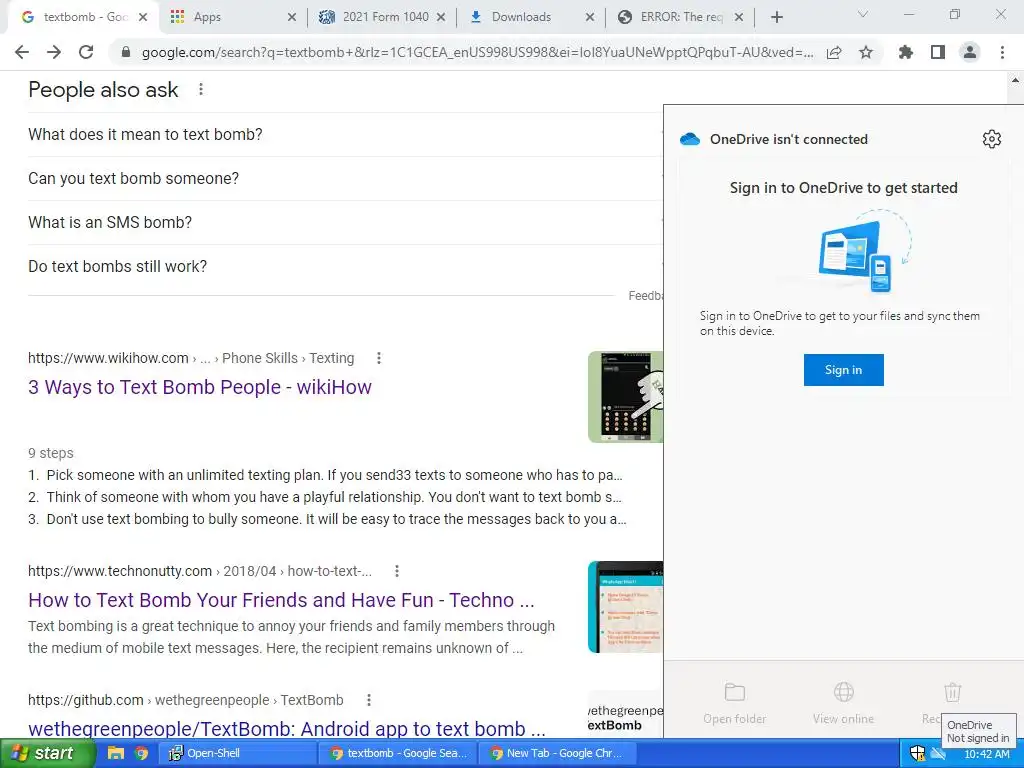Go back to the previous page
Viewport: 1024px width, 768px height.
22,52
